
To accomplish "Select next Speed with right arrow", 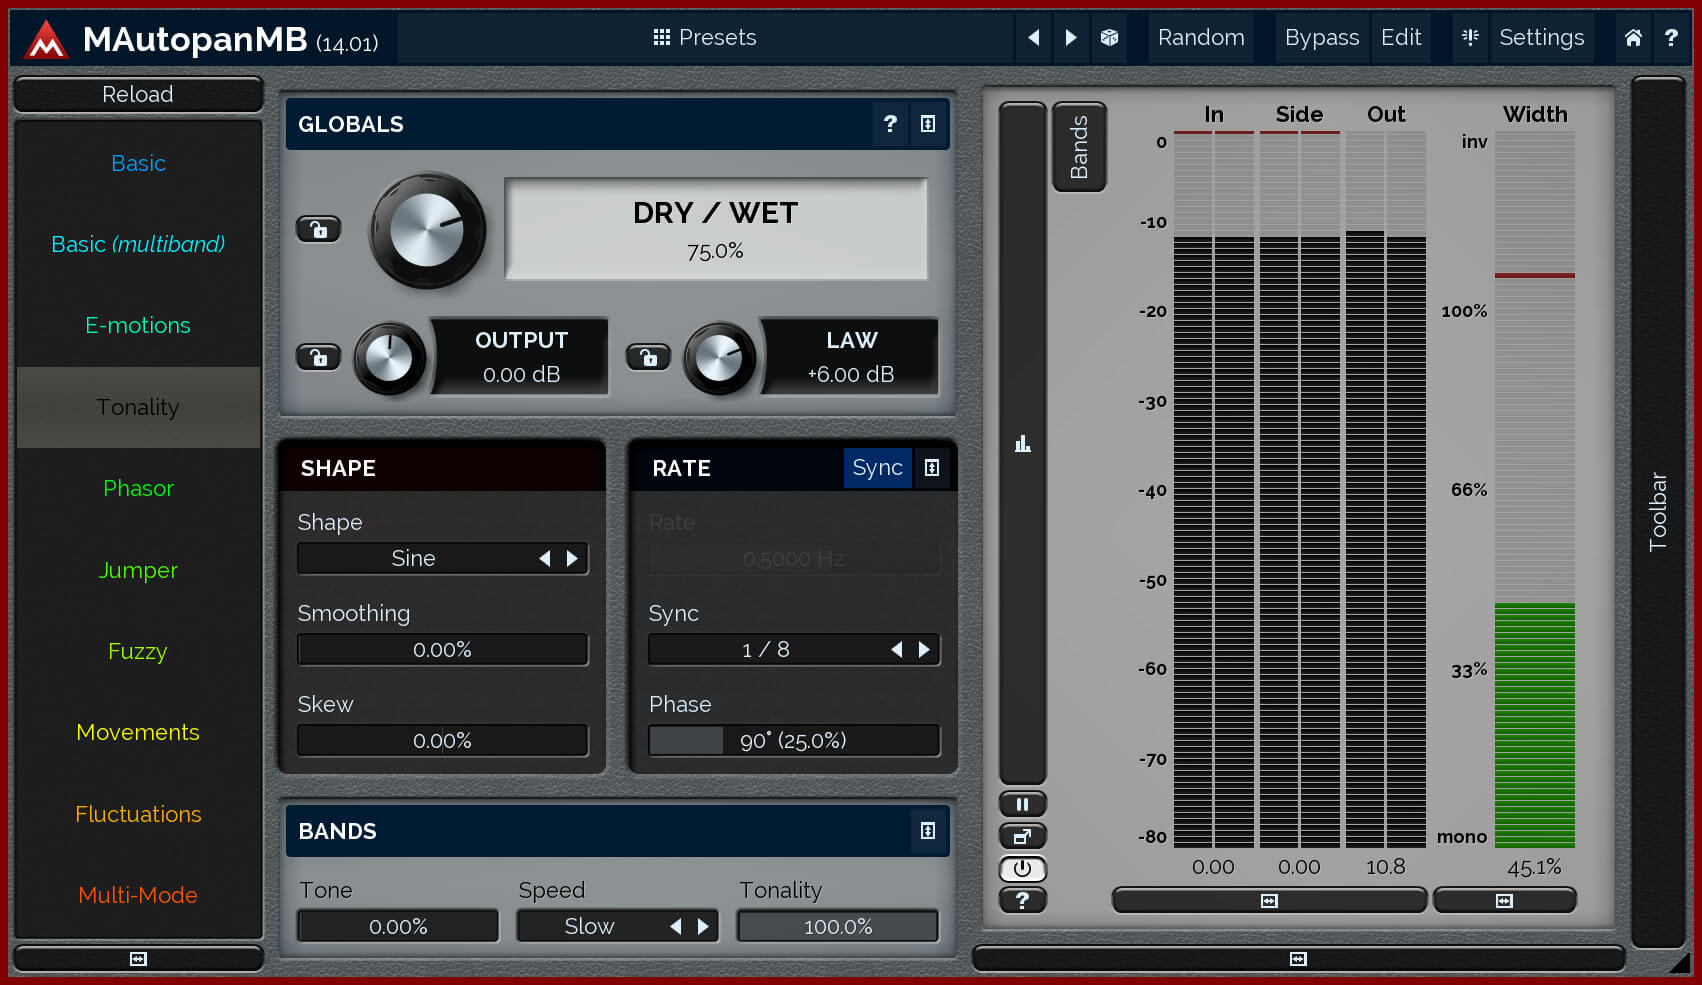I will [x=703, y=926].
